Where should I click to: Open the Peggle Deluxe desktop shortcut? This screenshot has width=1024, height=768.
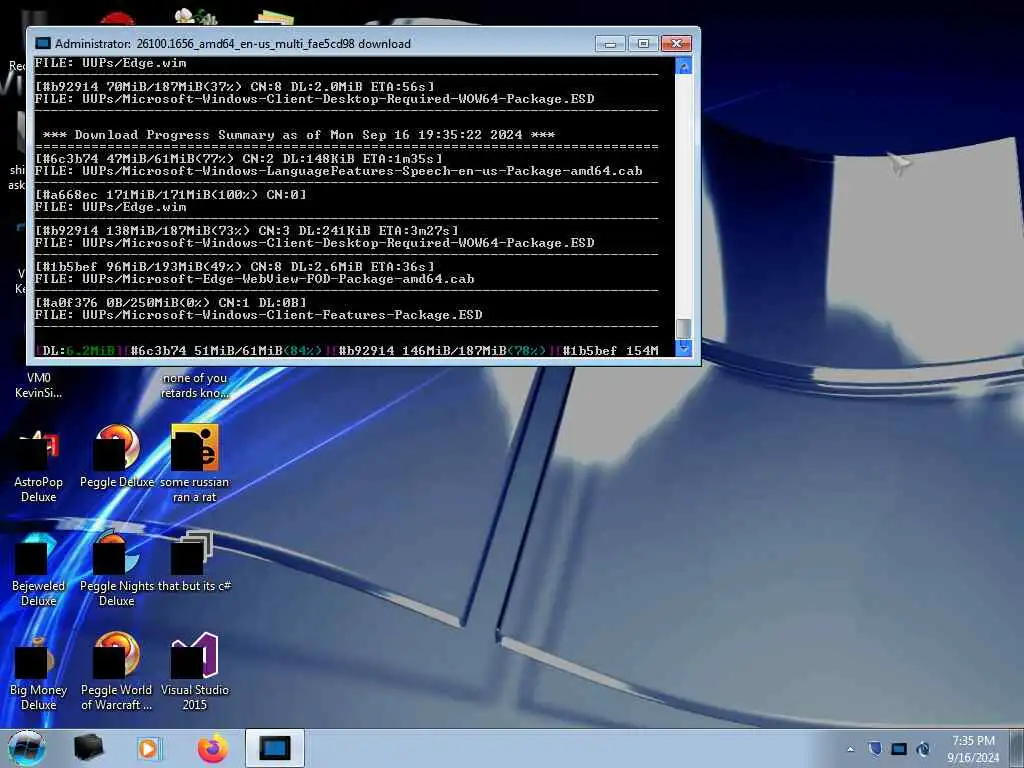pos(117,457)
